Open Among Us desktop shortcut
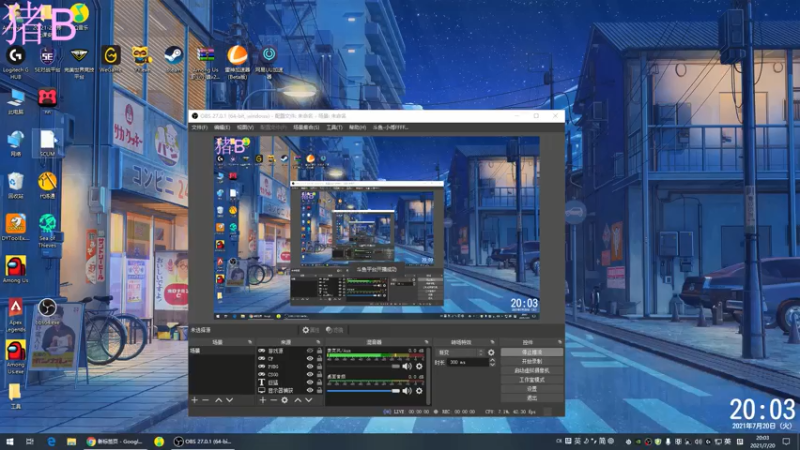 coord(15,270)
